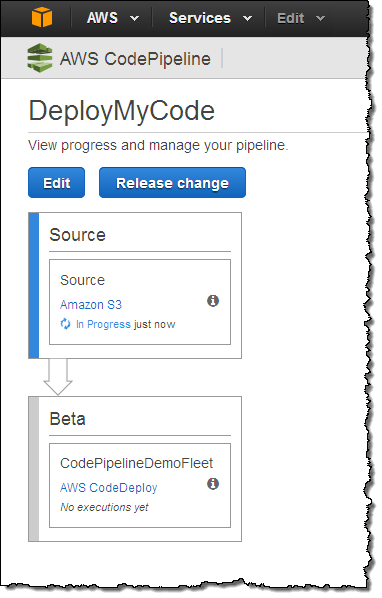Click the Release change button
This screenshot has height=598, width=382.
[172, 183]
